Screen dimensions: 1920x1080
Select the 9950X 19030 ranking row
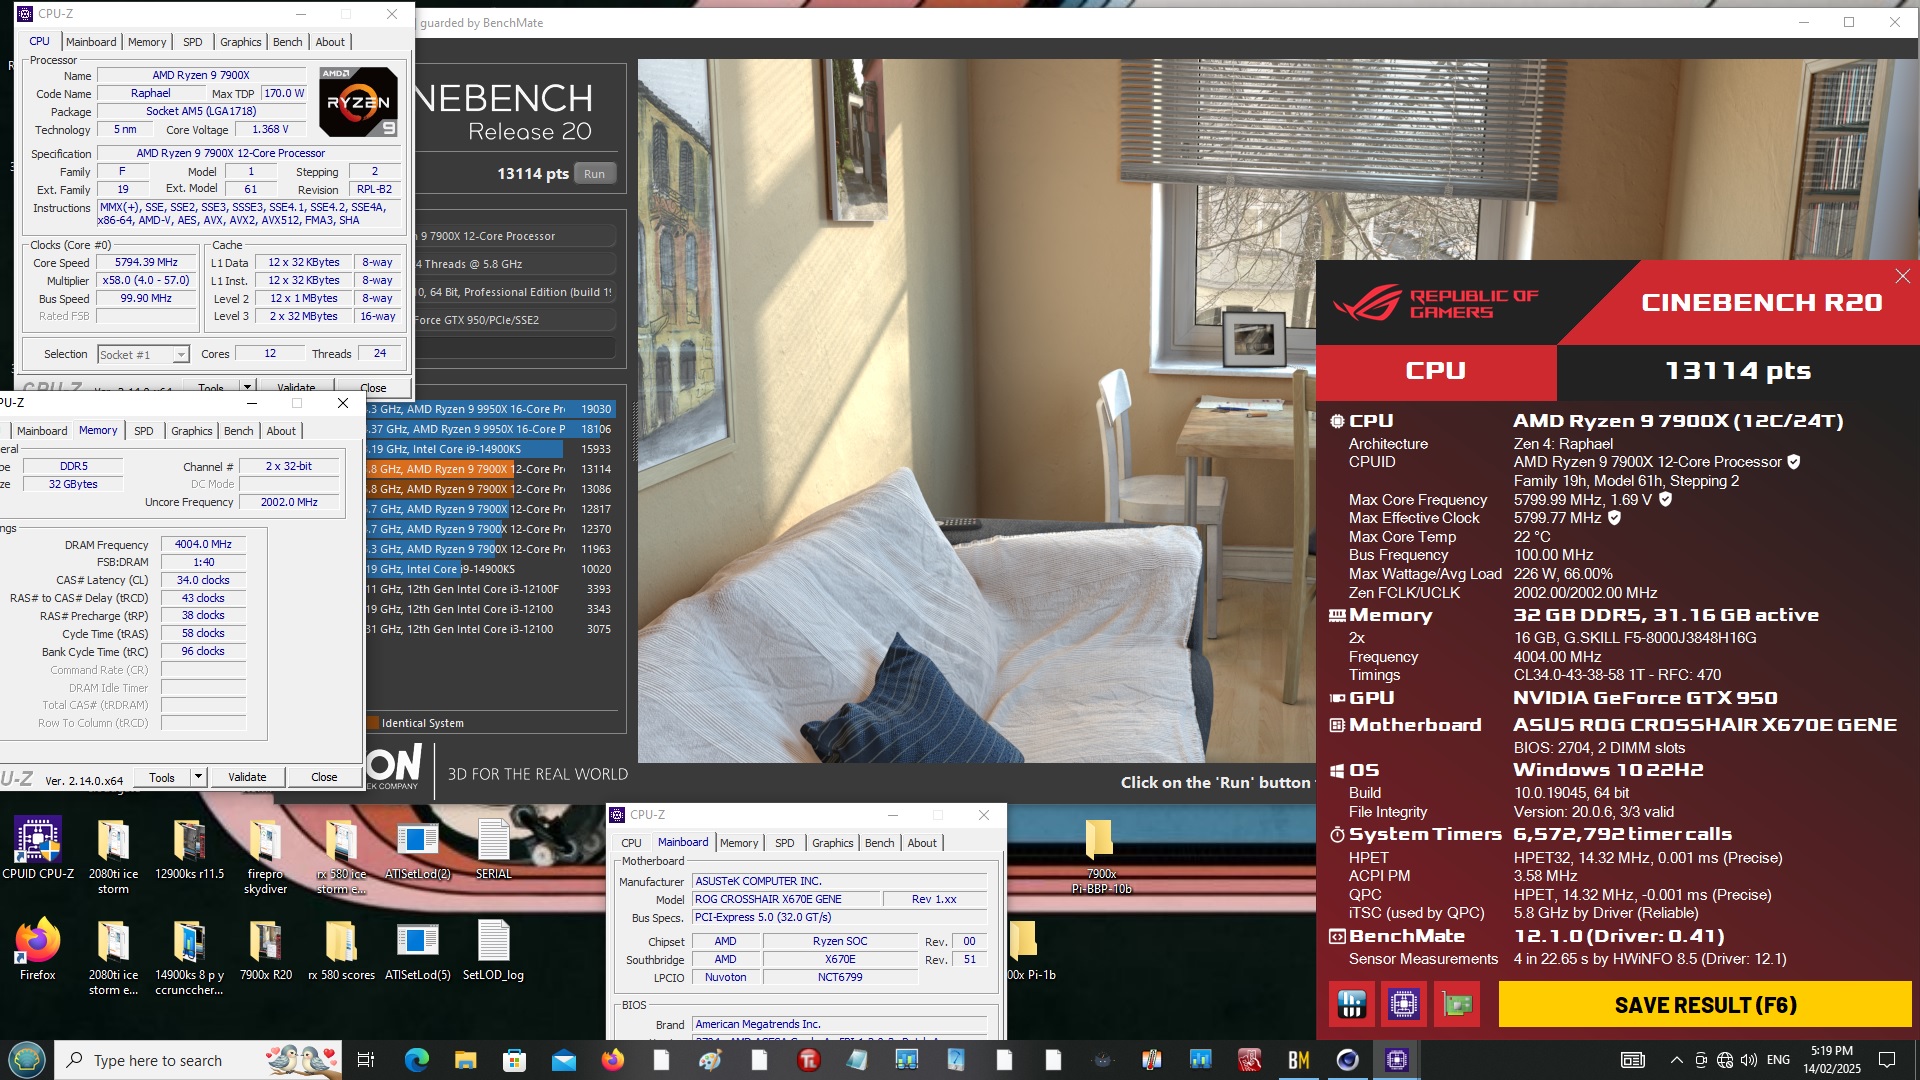pyautogui.click(x=490, y=409)
